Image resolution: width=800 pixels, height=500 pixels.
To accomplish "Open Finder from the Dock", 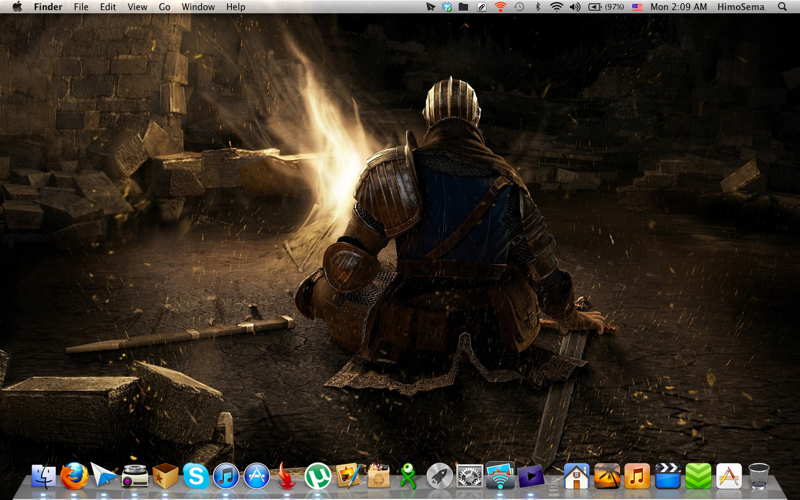I will click(44, 477).
